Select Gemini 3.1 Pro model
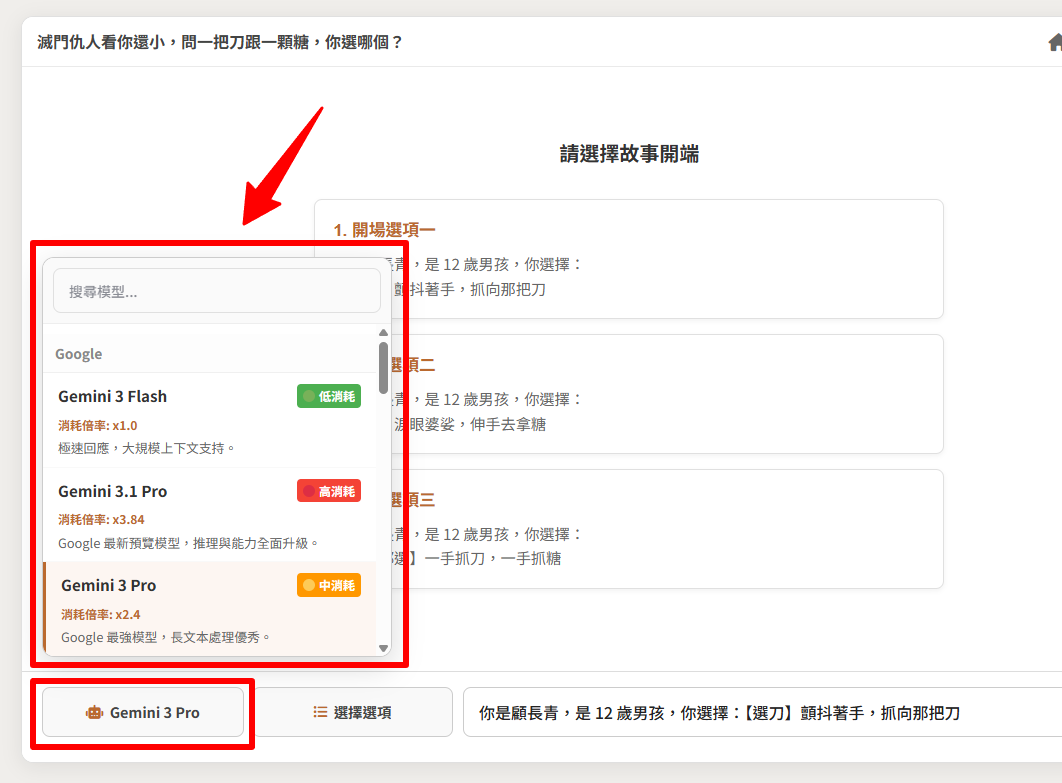 point(210,515)
